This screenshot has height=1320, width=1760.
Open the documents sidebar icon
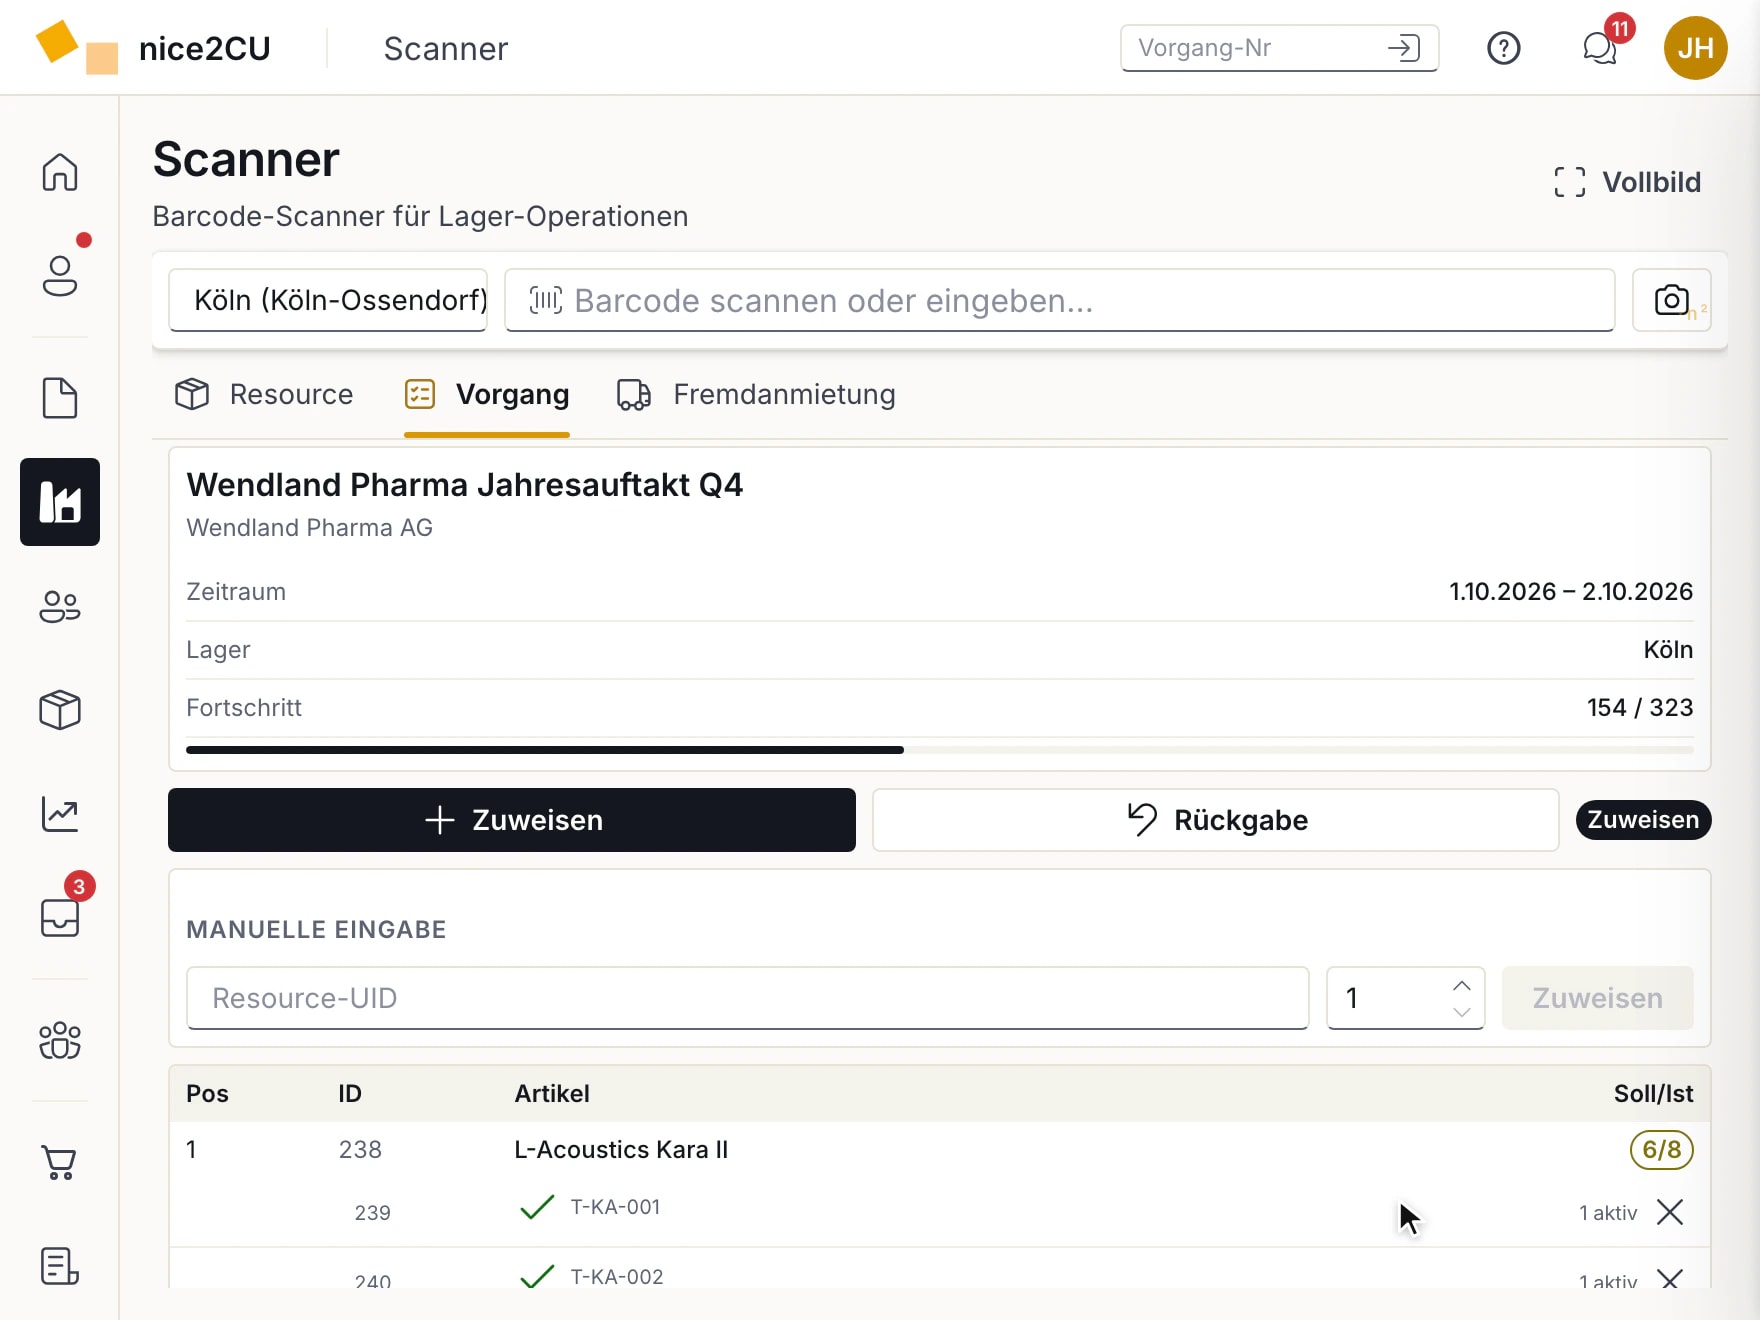click(60, 398)
